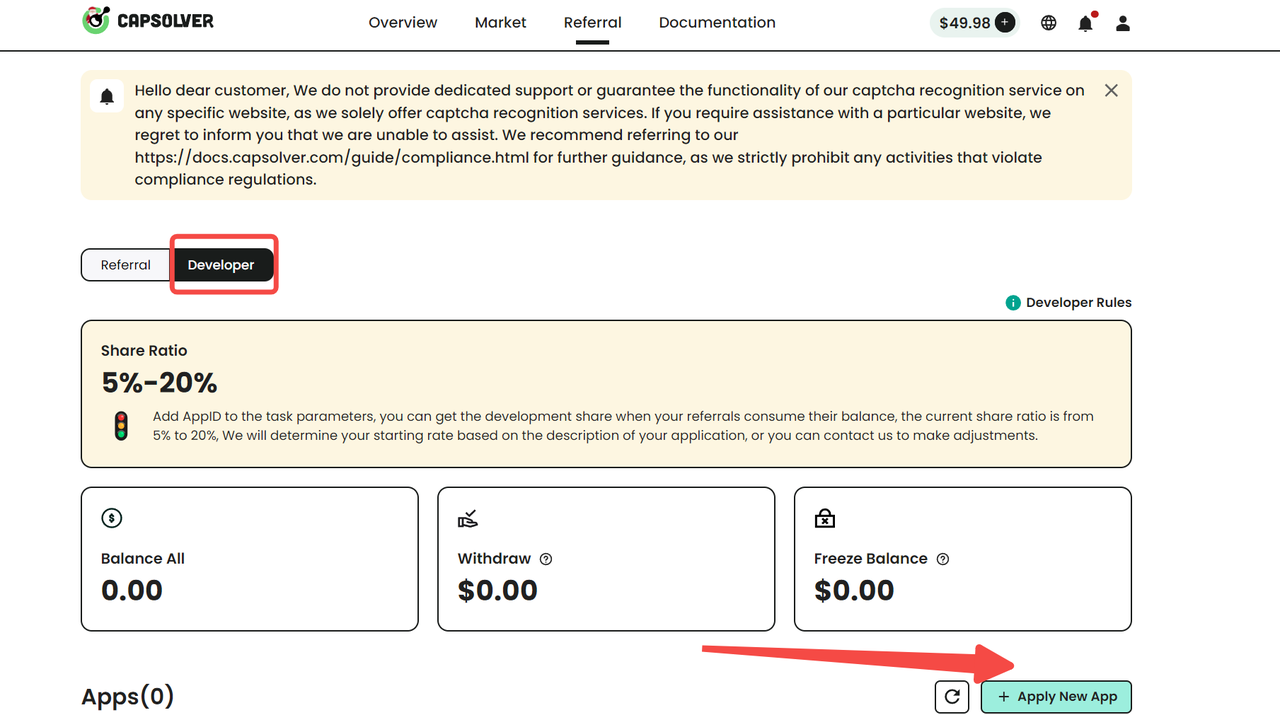The image size is (1280, 715).
Task: Click the $49.98 account balance
Action: pos(964,22)
